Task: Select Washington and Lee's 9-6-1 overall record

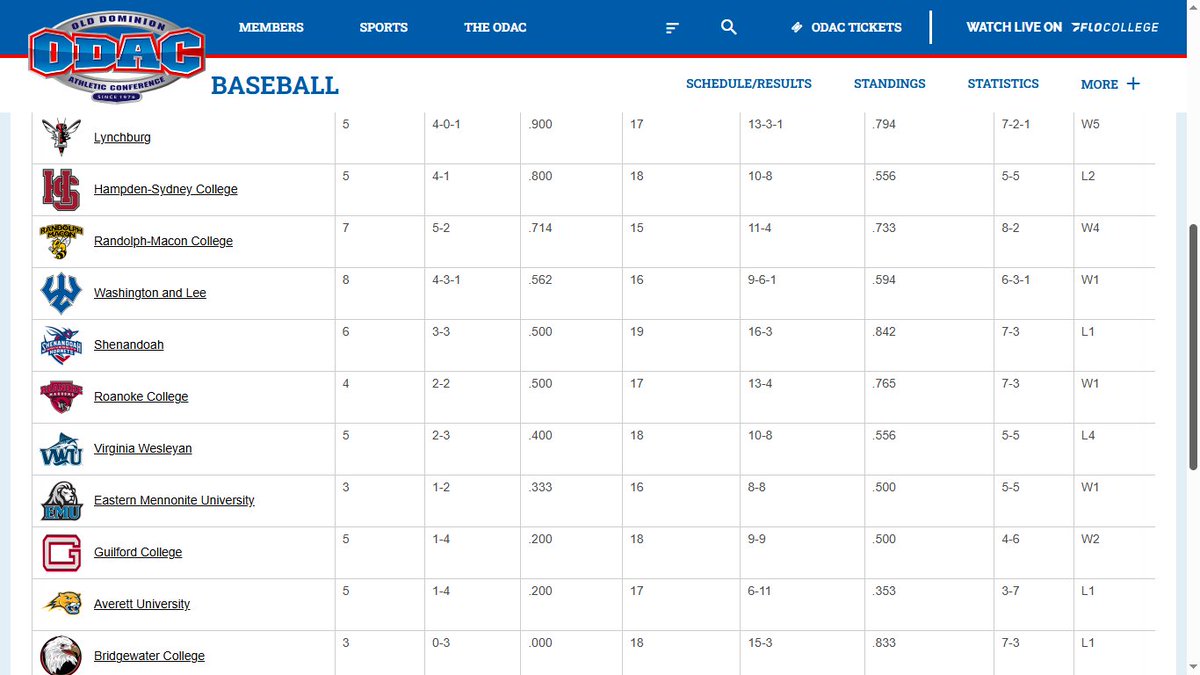Action: point(764,280)
